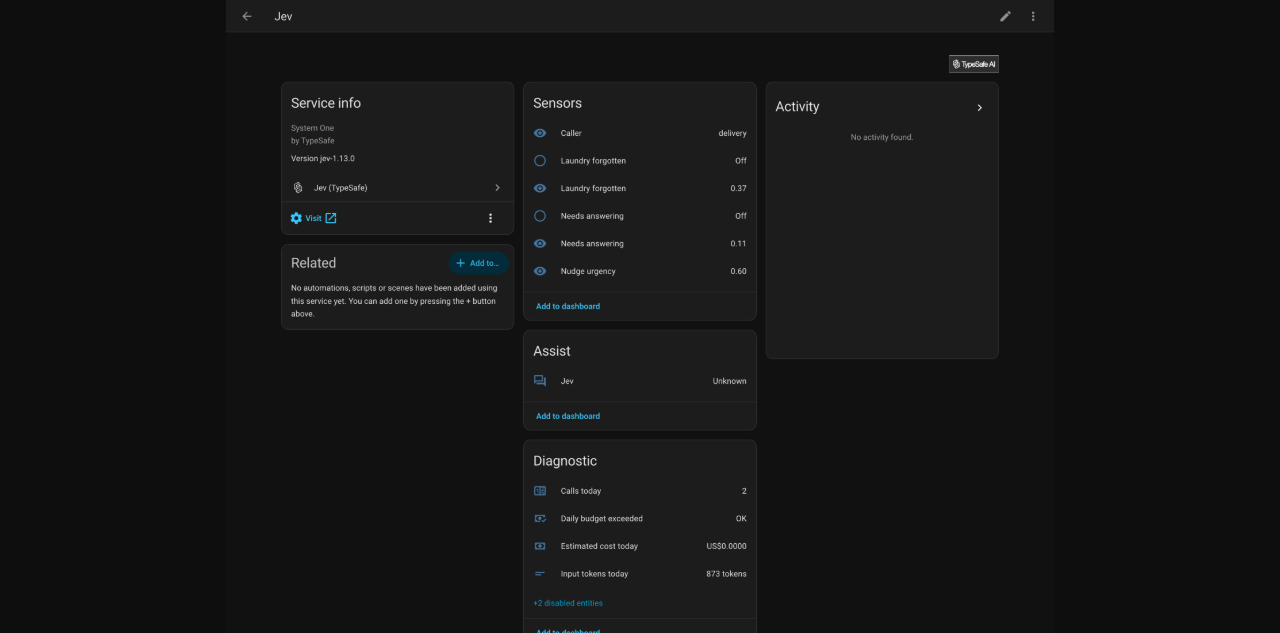Click the 873 tokens value
The image size is (1280, 633).
[726, 574]
